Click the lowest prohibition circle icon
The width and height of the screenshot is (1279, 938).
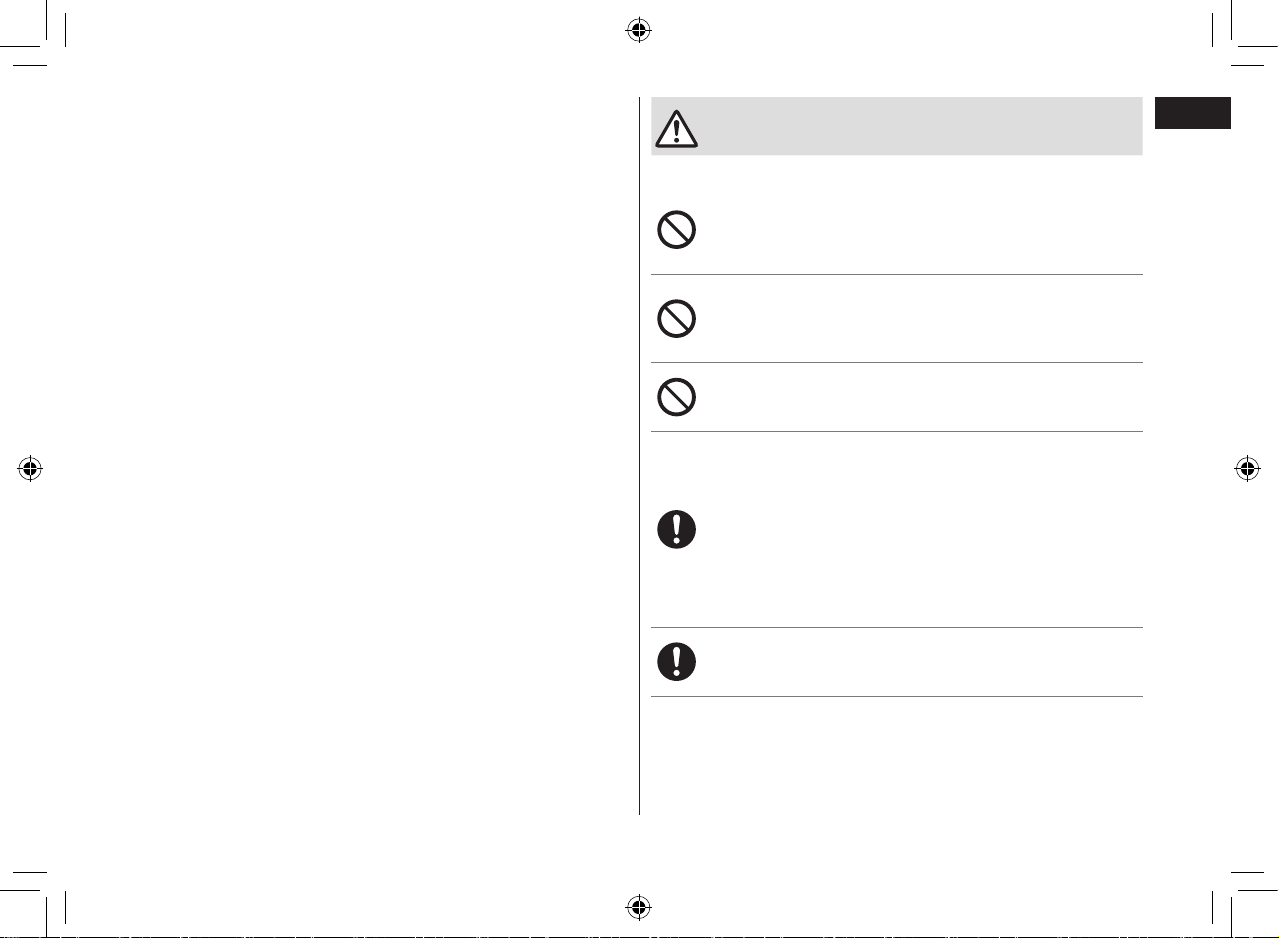(x=676, y=398)
